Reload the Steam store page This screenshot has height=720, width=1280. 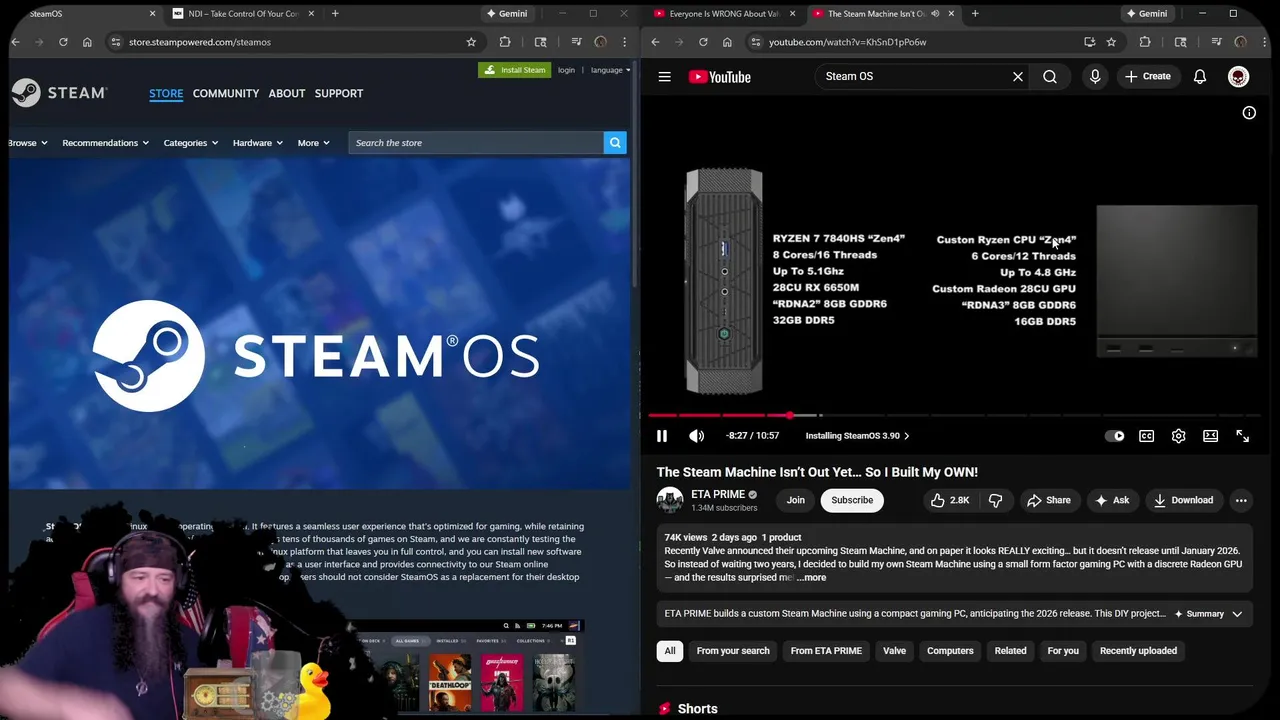(63, 42)
